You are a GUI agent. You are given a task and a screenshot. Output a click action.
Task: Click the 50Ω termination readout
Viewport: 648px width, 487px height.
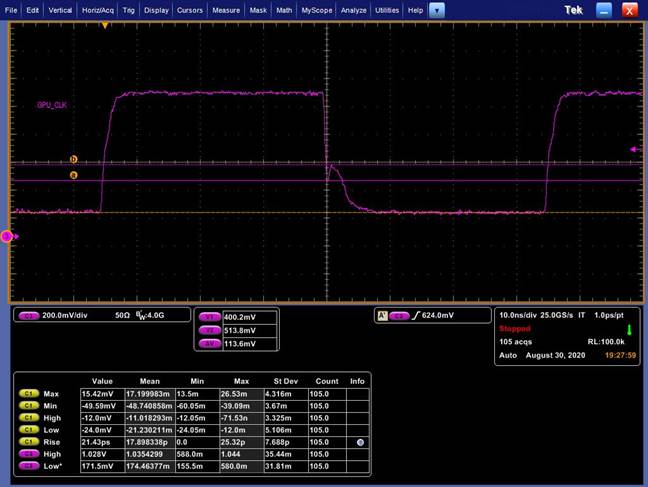click(x=122, y=315)
